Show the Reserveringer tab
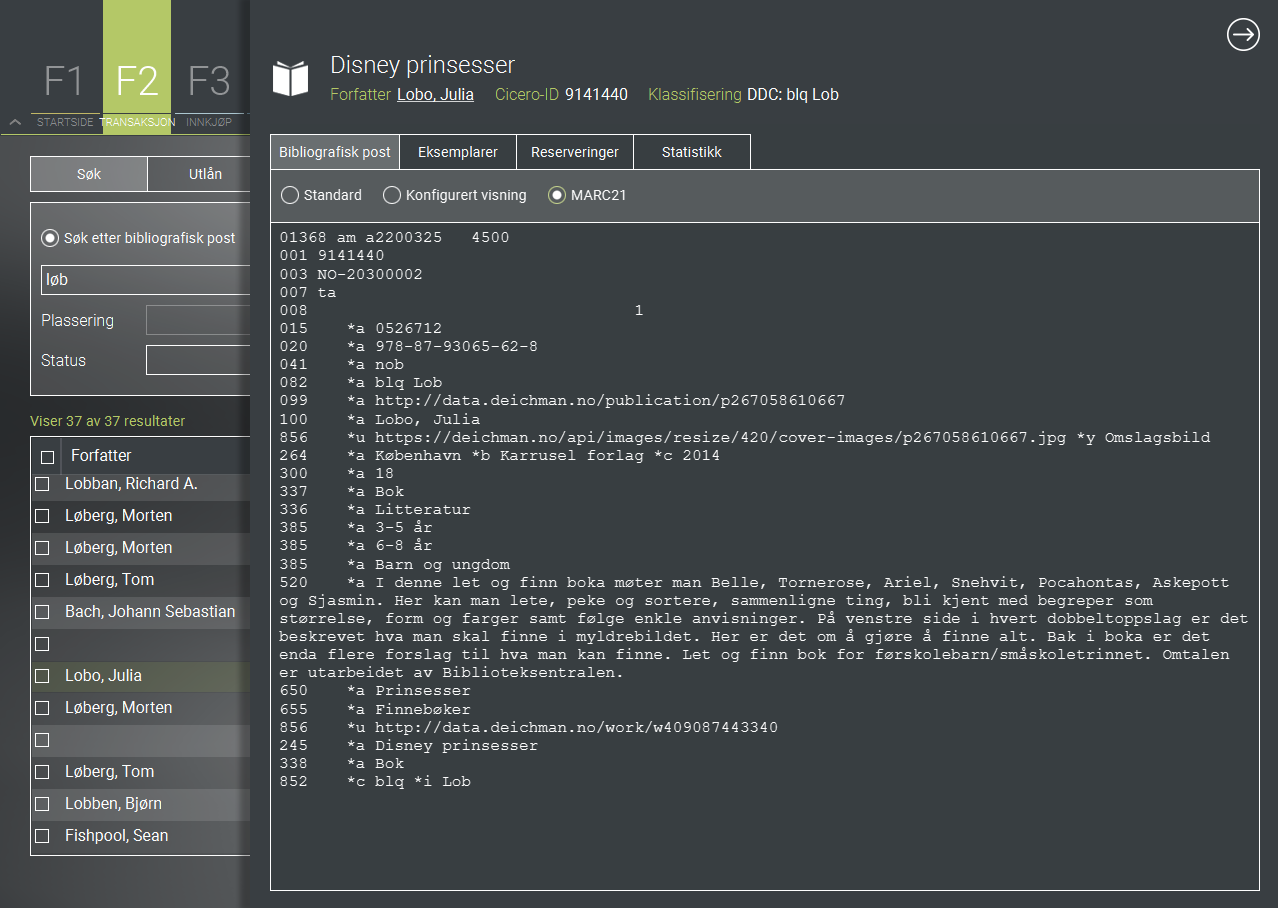 click(x=575, y=152)
